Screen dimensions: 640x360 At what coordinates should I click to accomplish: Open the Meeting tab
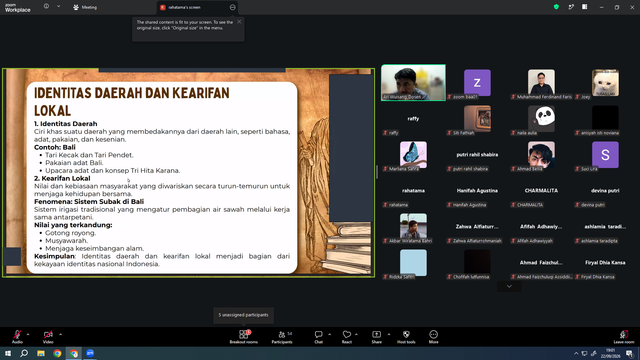click(85, 7)
